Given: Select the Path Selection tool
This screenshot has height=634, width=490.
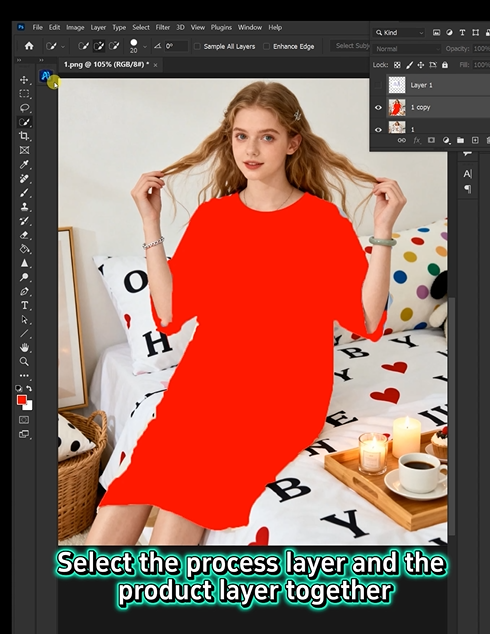Looking at the screenshot, I should [x=24, y=319].
